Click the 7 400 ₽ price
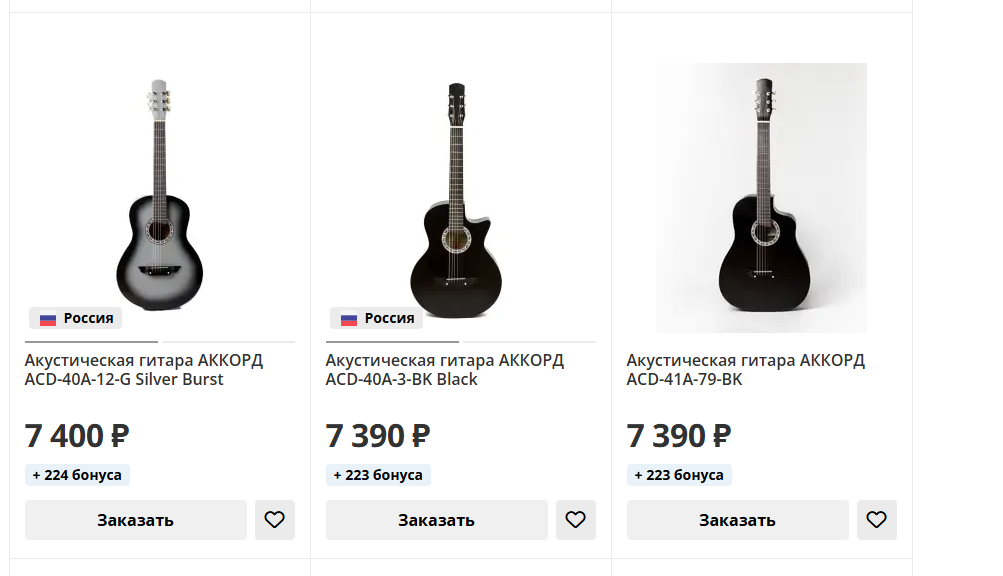This screenshot has width=1003, height=576. (77, 436)
